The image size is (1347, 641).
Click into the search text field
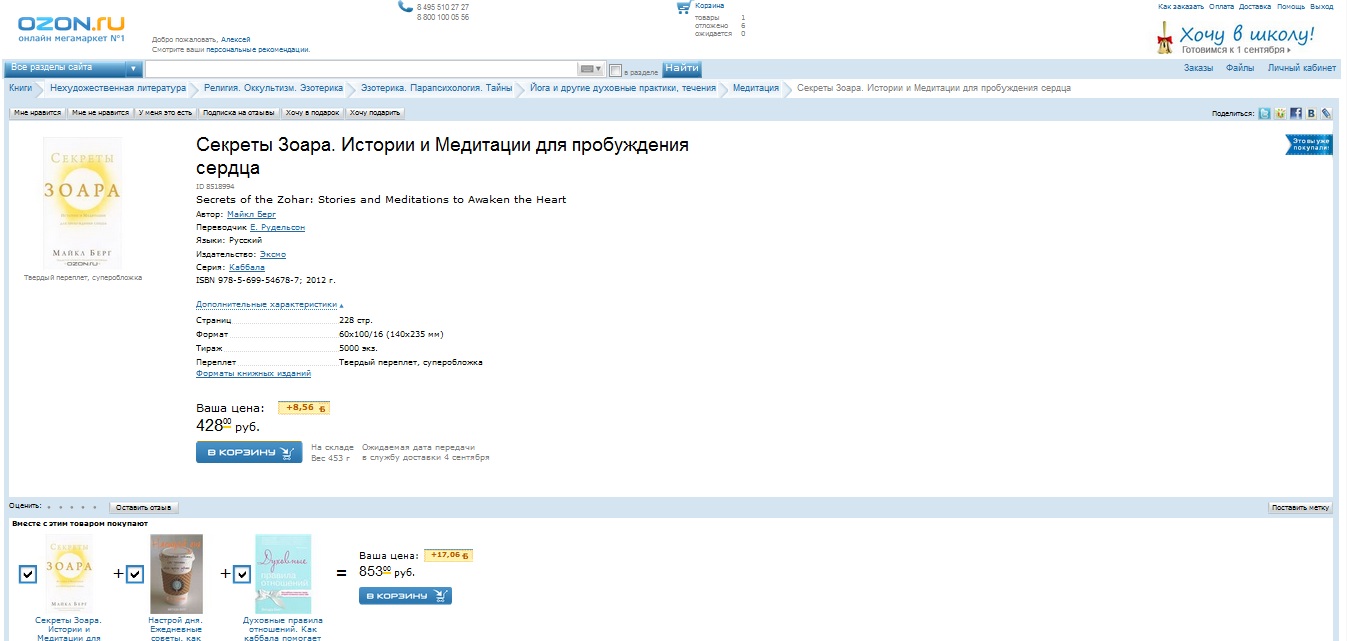pyautogui.click(x=360, y=69)
